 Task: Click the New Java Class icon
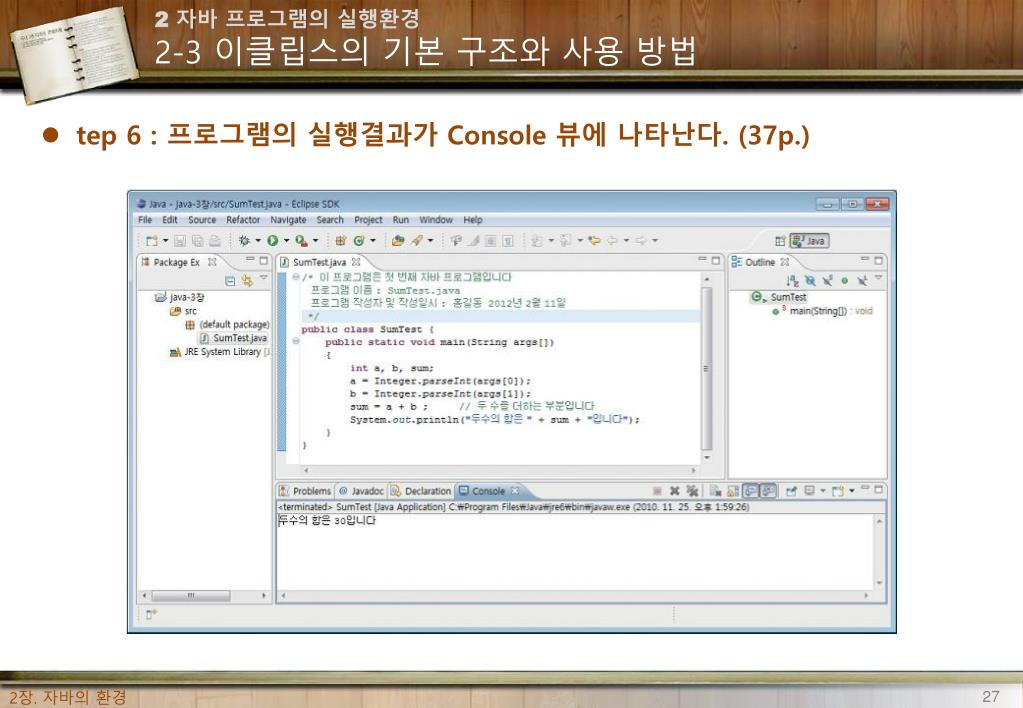coord(358,241)
